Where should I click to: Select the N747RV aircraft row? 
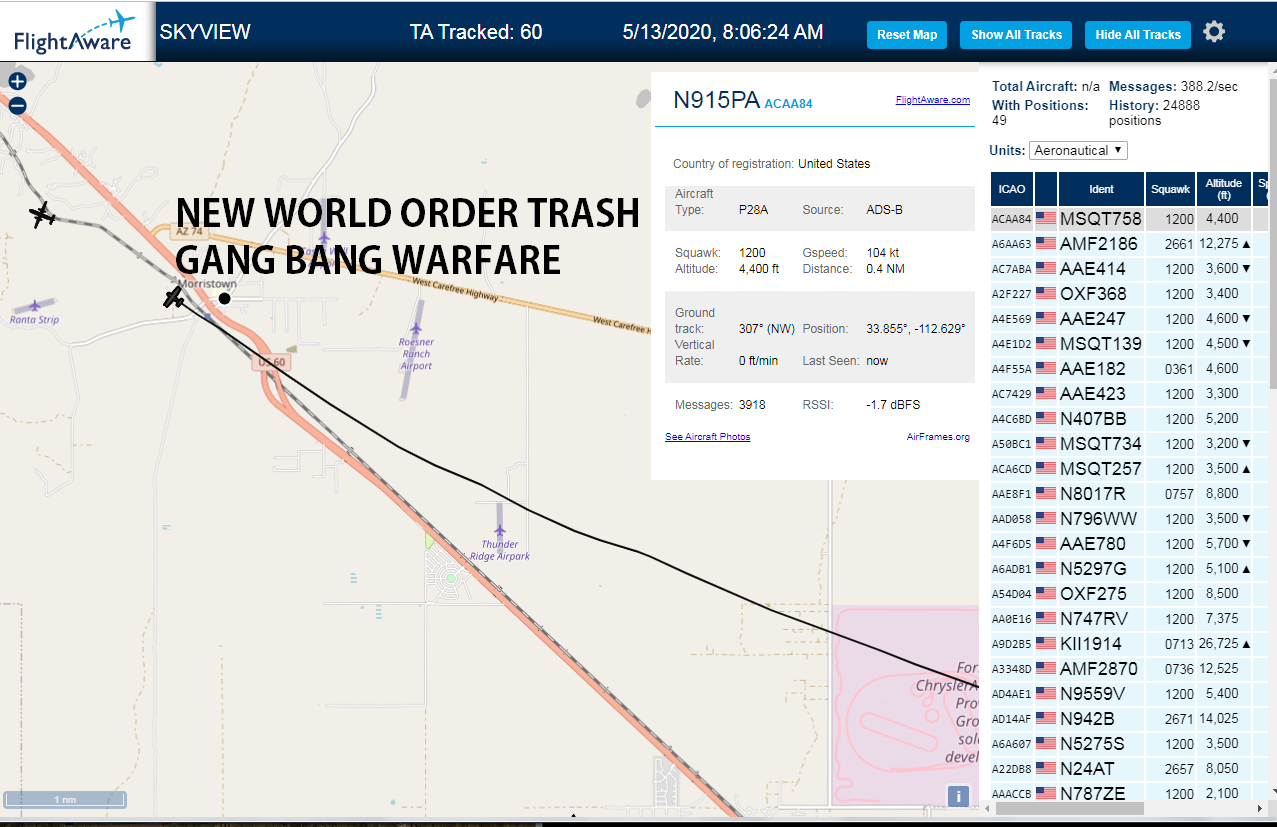coord(1129,619)
